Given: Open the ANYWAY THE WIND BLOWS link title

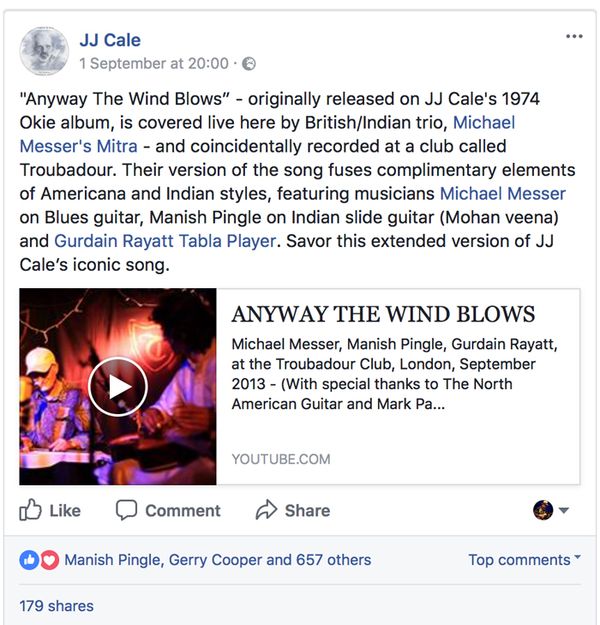Looking at the screenshot, I should coord(383,314).
